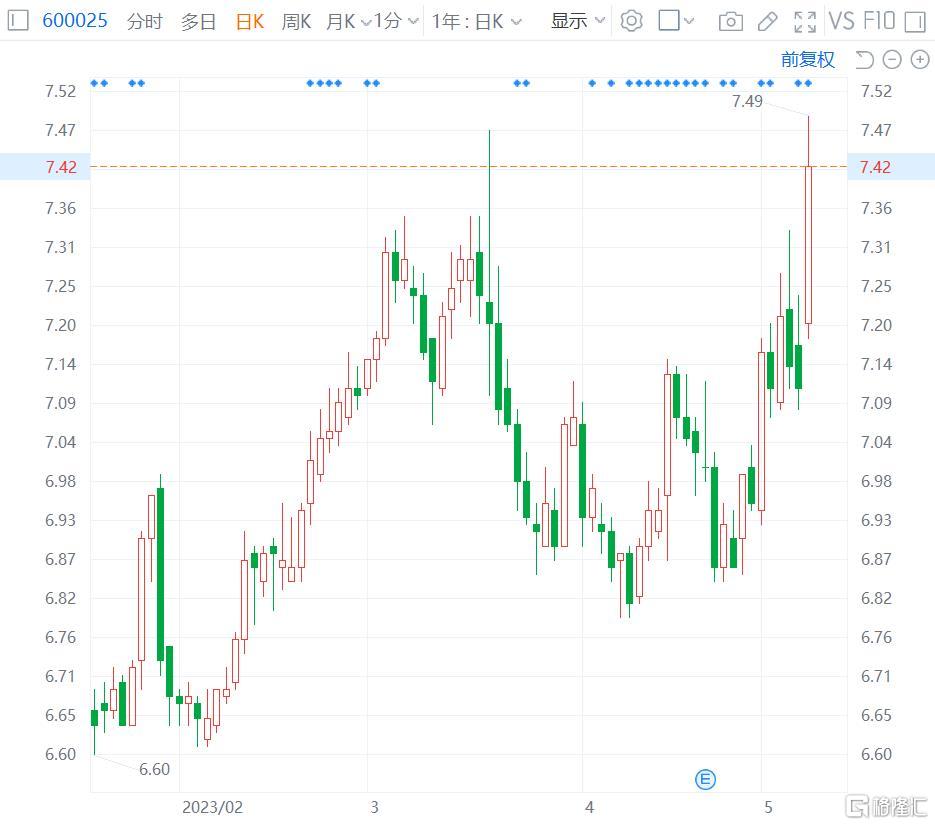935x826 pixels.
Task: Switch to 多日 multi-day tab
Action: tap(198, 21)
